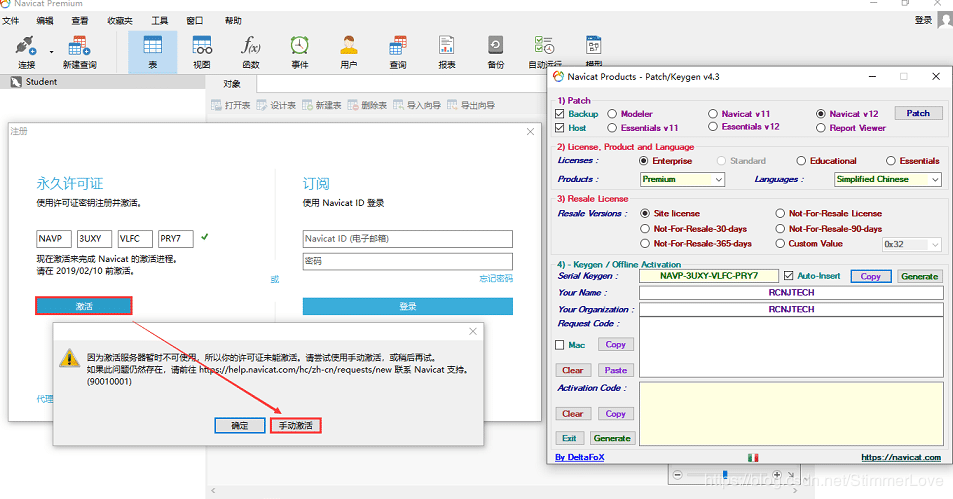The width and height of the screenshot is (953, 499).
Task: Click the New Query (新建查询) icon
Action: 79,52
